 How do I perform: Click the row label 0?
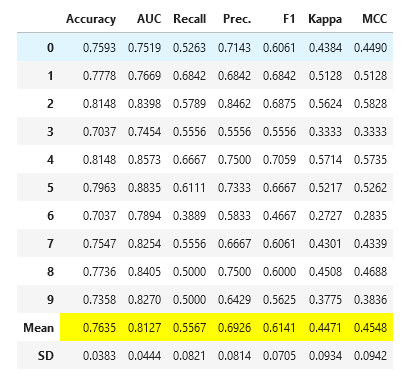coord(50,48)
